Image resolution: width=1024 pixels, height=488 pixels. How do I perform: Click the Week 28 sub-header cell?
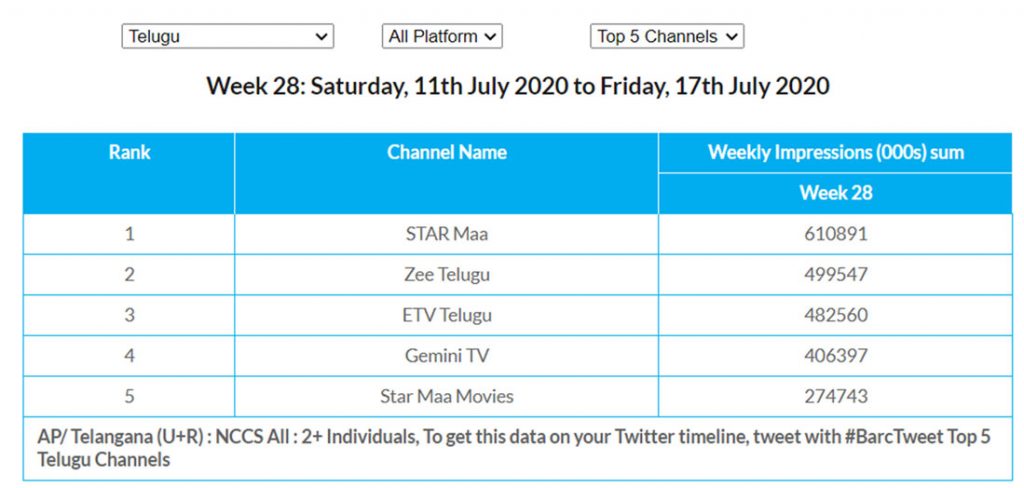(835, 193)
